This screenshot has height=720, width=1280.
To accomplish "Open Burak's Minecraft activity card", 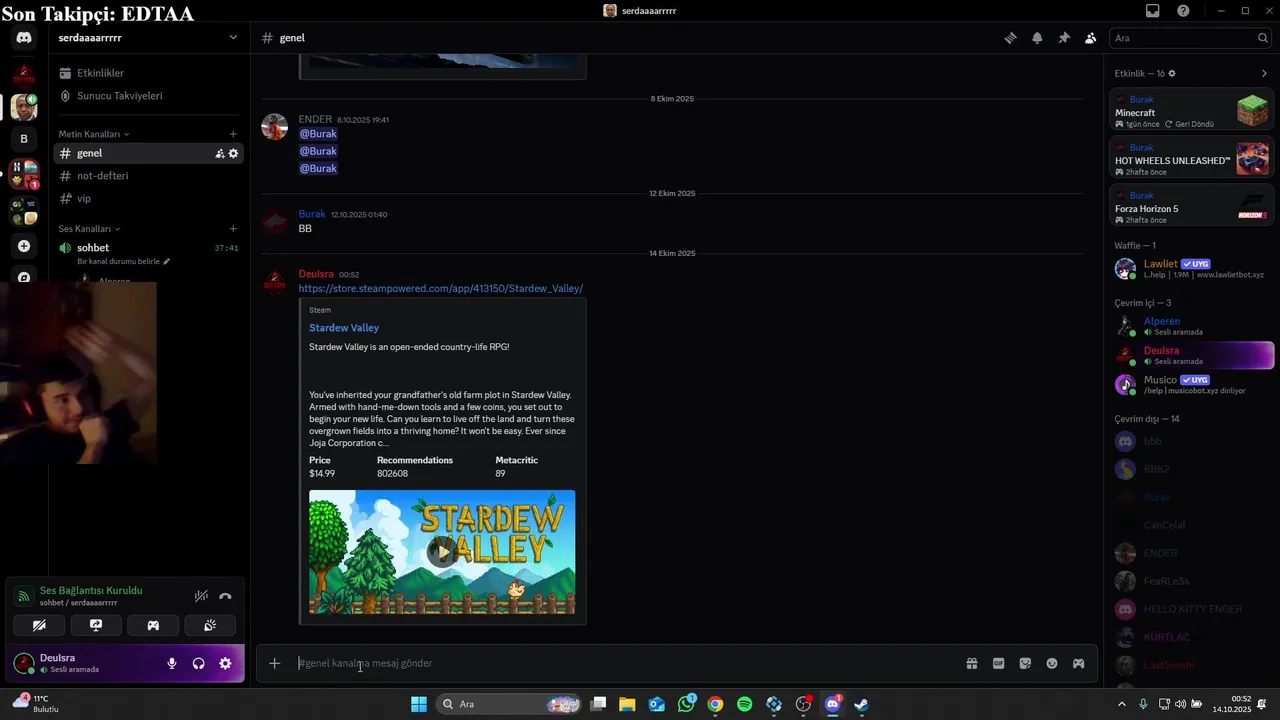I will [1191, 111].
